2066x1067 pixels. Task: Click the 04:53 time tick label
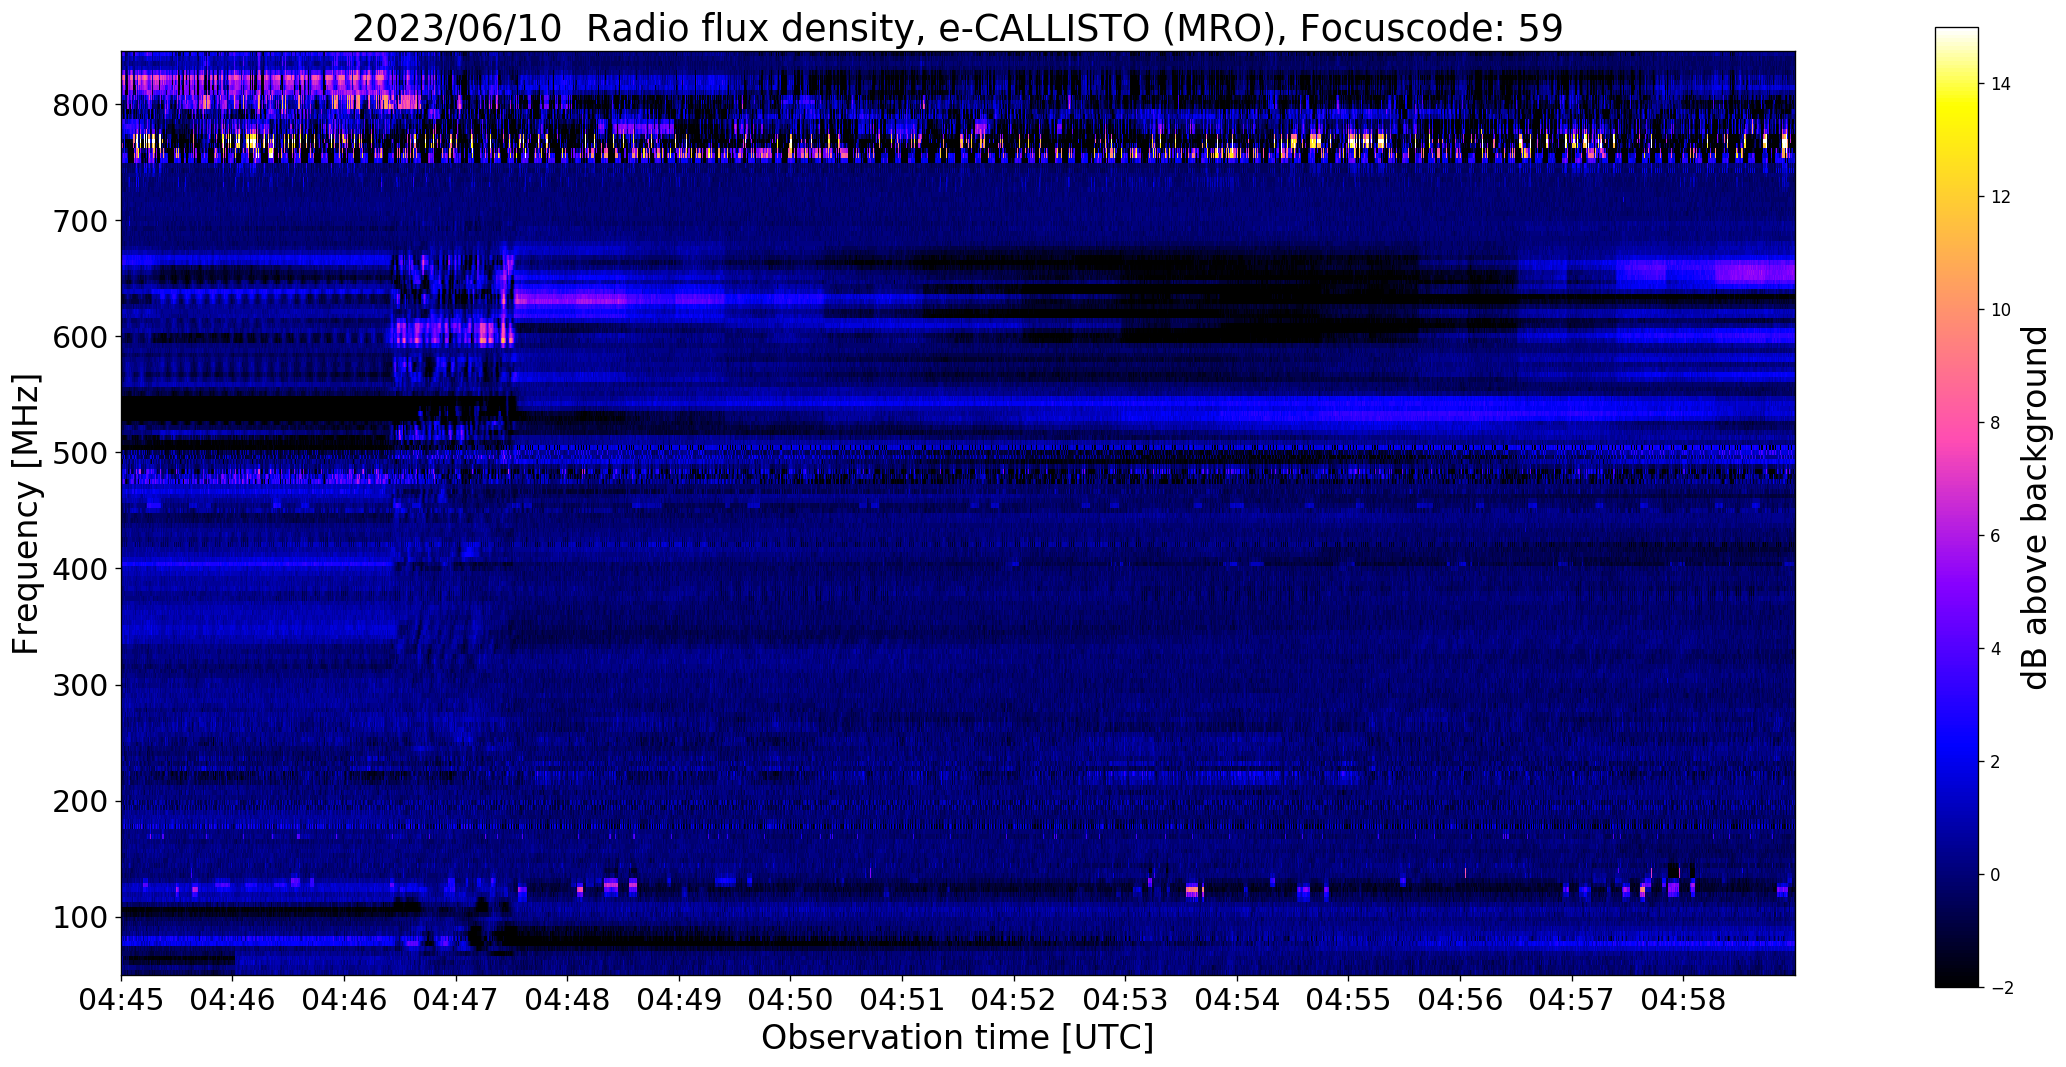point(1126,999)
